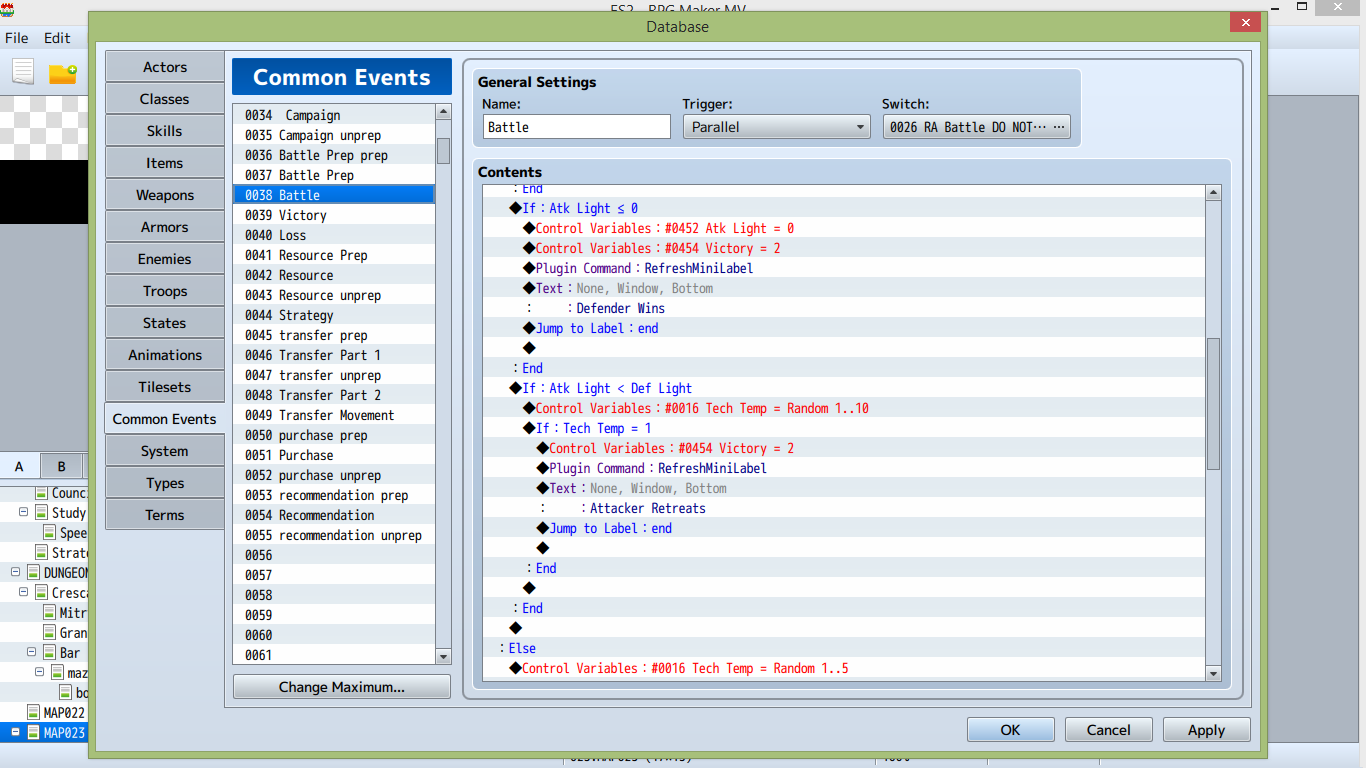Click the Open Project folder icon

pos(63,74)
